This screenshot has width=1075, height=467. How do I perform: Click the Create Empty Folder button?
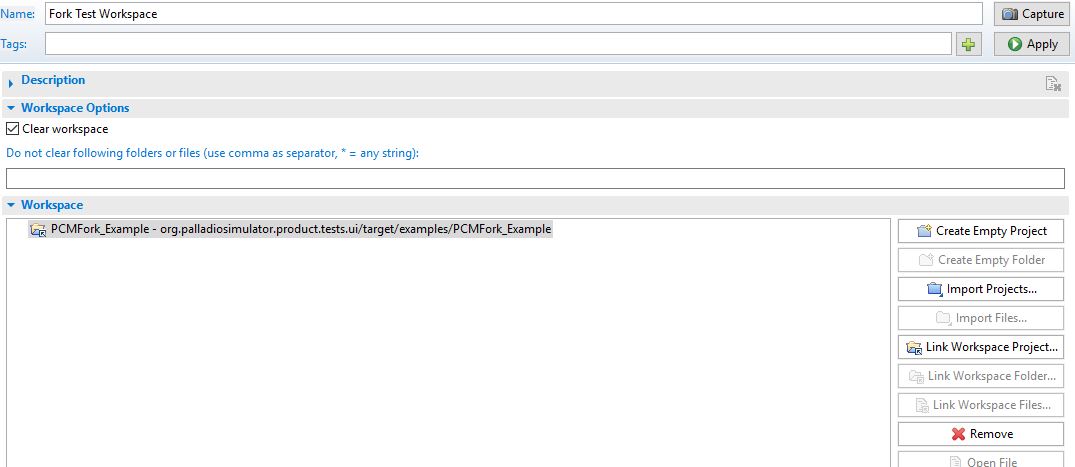point(981,260)
